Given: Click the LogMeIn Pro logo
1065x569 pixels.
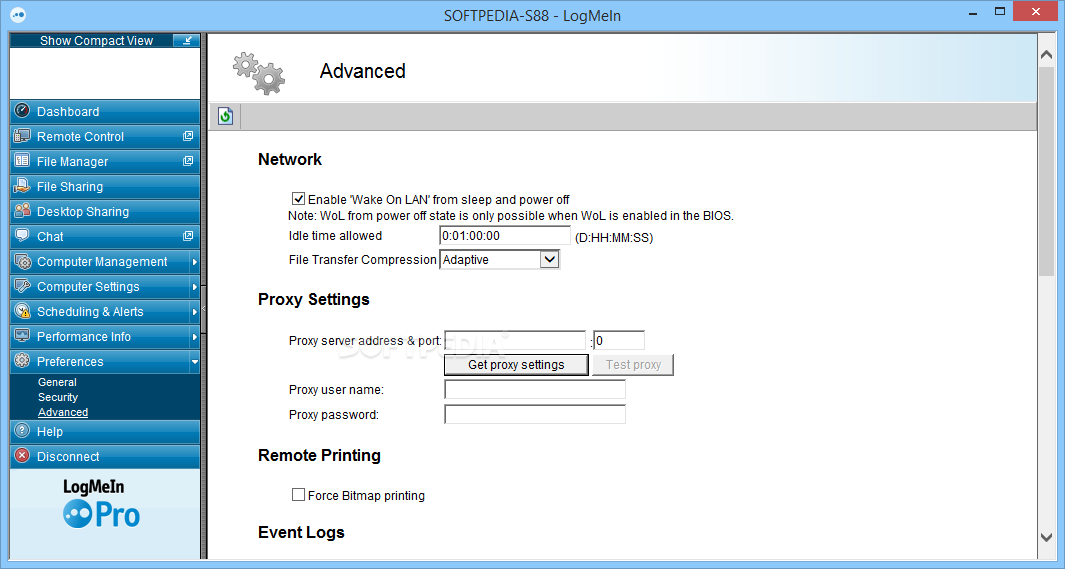Looking at the screenshot, I should coord(102,504).
